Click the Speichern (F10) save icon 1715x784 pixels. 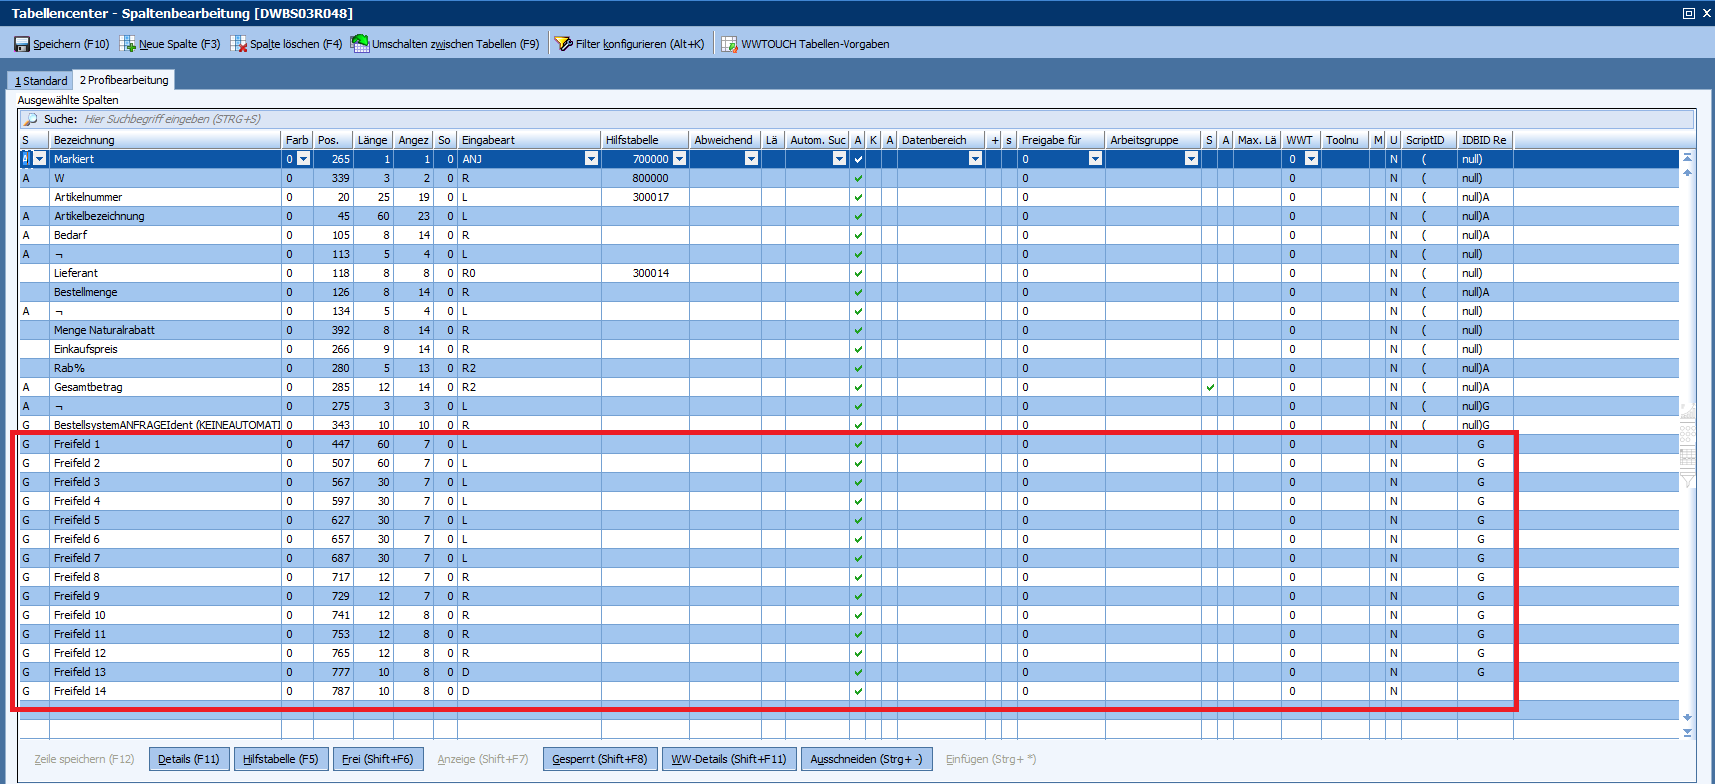[x=21, y=44]
